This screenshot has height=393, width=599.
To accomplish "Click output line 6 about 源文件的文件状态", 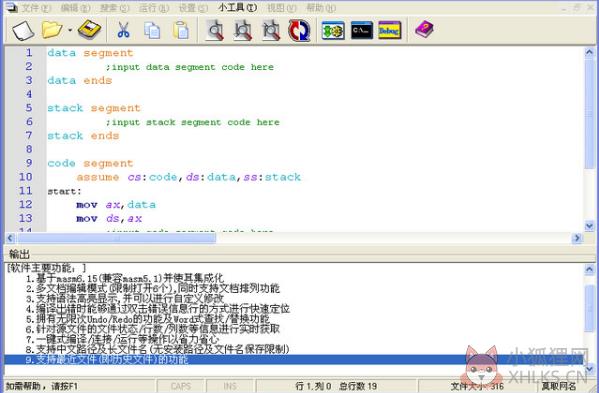I will tap(153, 329).
